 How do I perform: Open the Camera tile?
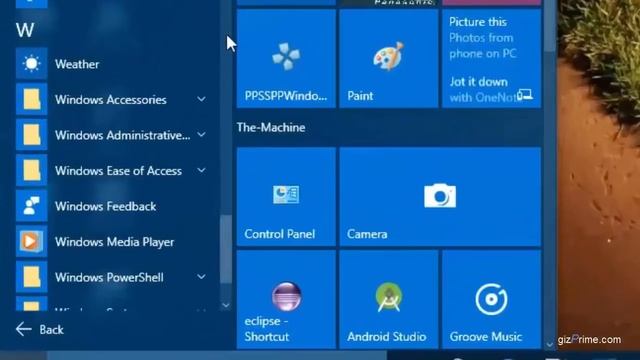pos(440,197)
